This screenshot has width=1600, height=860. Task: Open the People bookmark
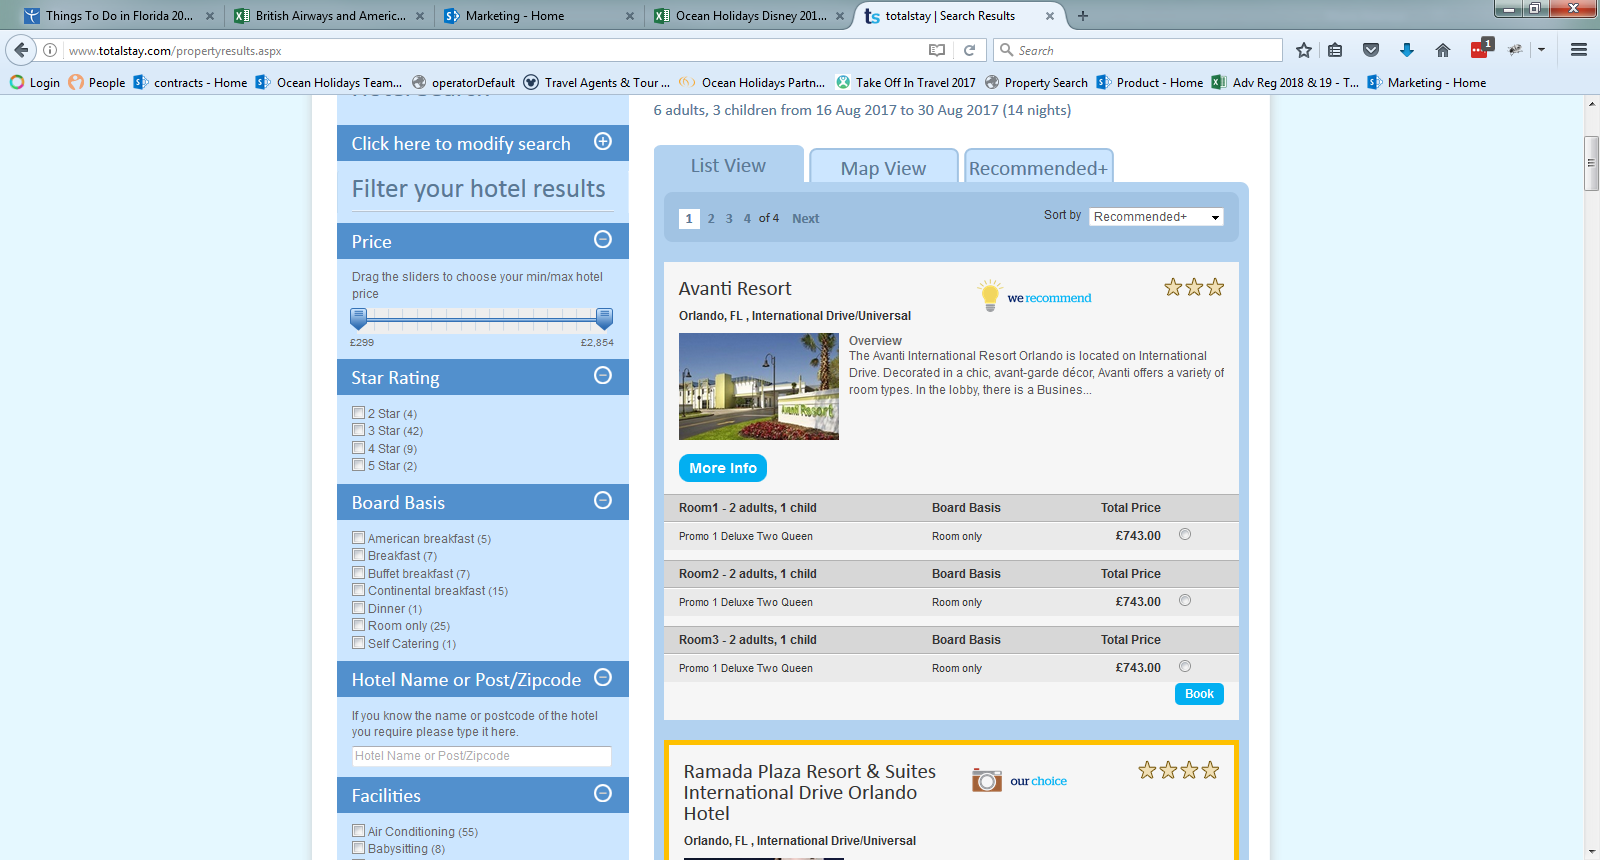[97, 83]
